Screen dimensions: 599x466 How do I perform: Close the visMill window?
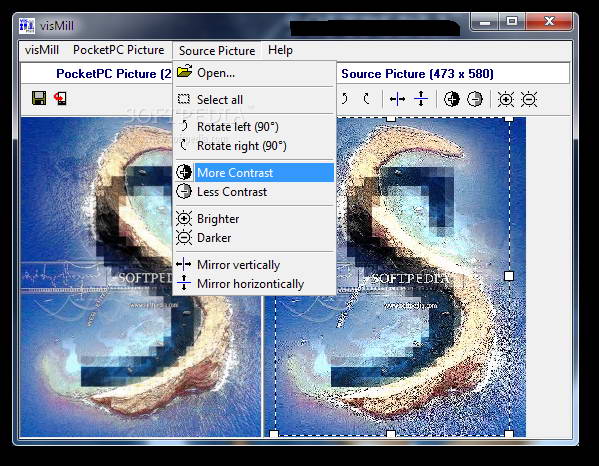[x=549, y=22]
